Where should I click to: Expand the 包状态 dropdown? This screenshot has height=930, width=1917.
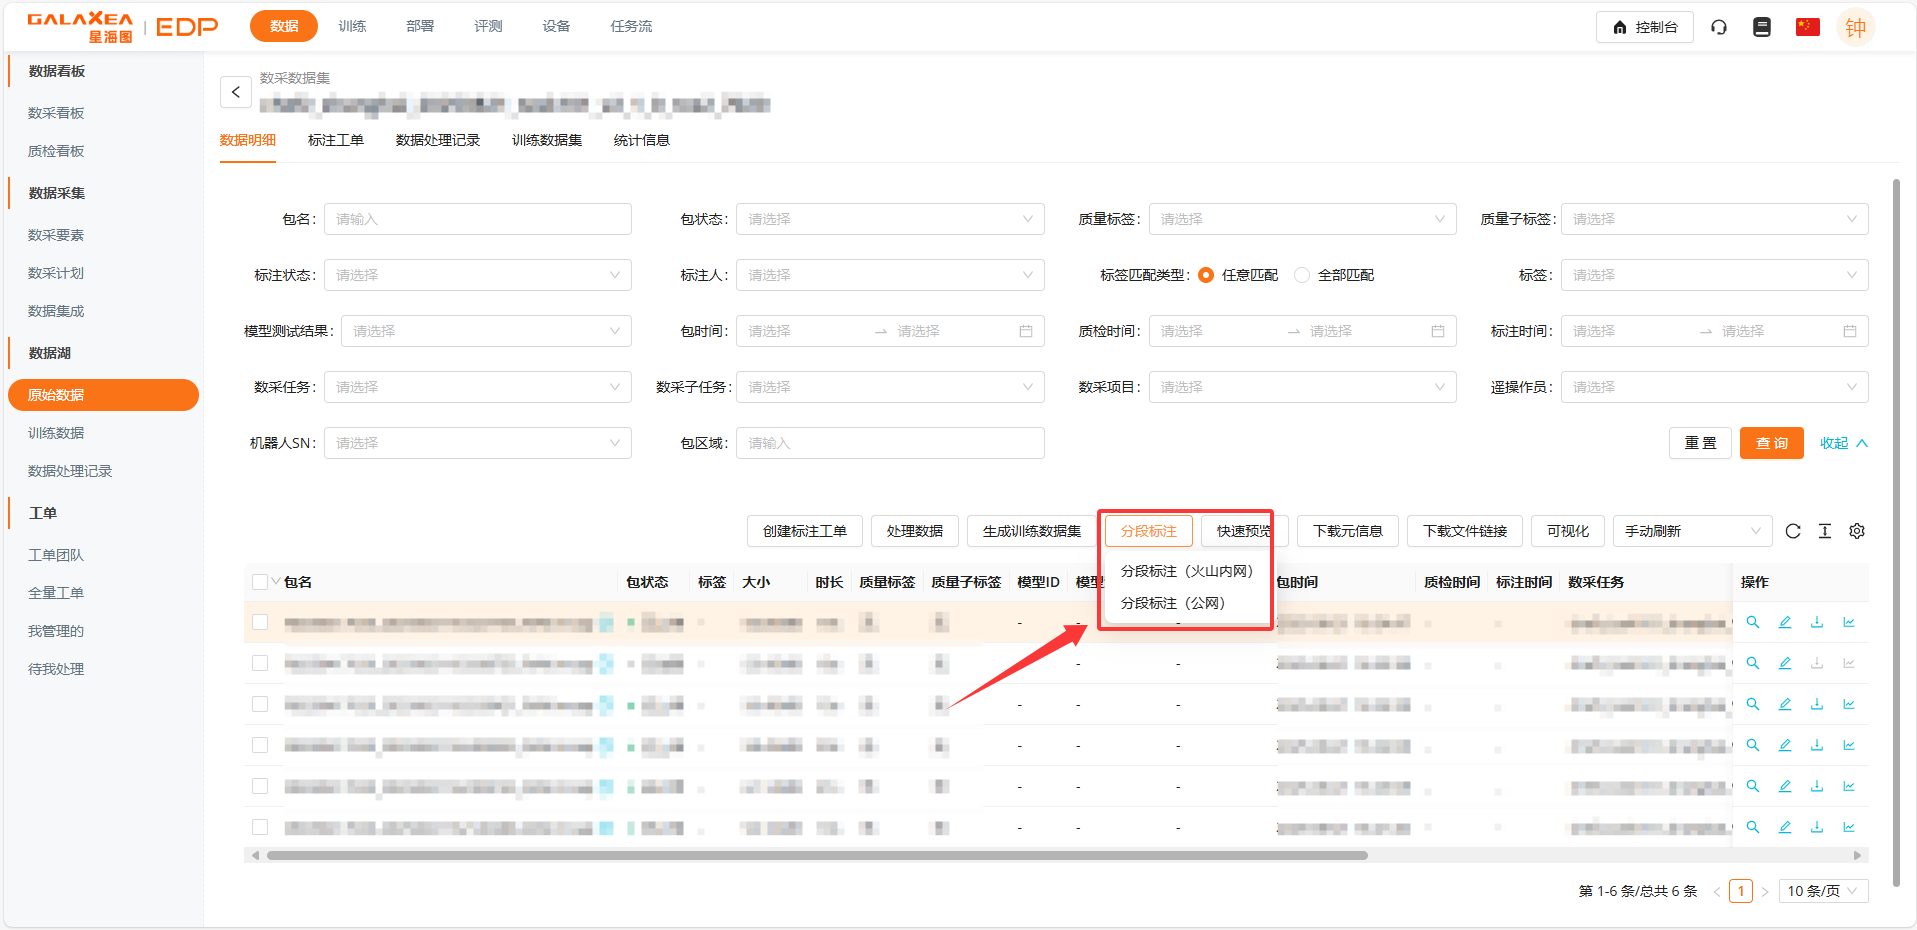coord(889,219)
